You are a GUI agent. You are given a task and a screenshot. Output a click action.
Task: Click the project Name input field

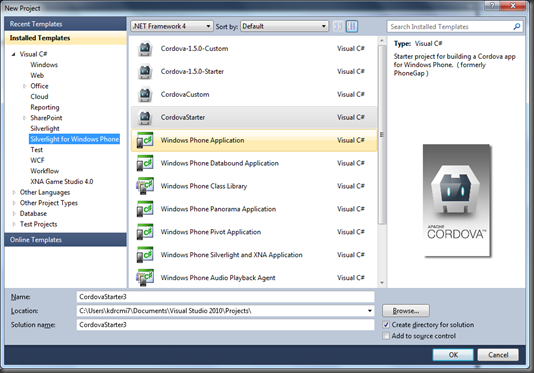point(225,297)
